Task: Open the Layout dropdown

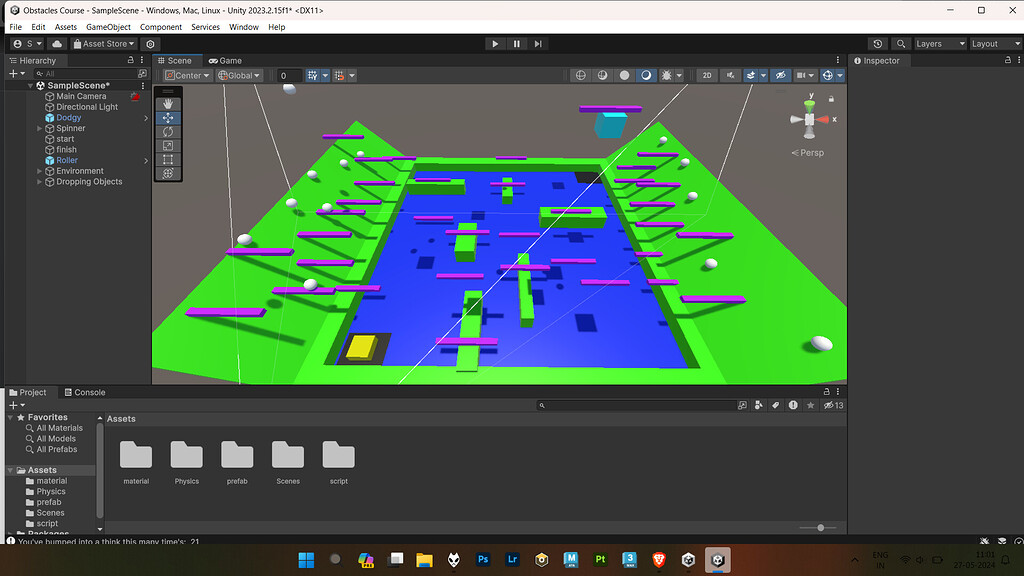Action: [x=995, y=44]
